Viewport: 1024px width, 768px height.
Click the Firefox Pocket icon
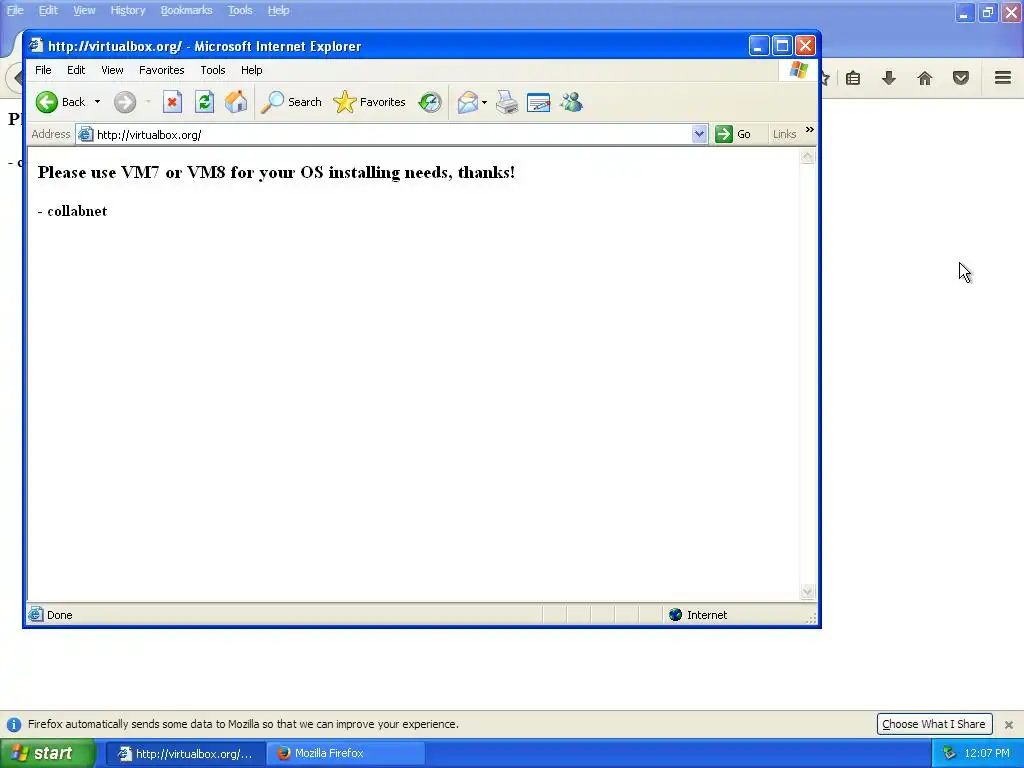click(x=961, y=78)
